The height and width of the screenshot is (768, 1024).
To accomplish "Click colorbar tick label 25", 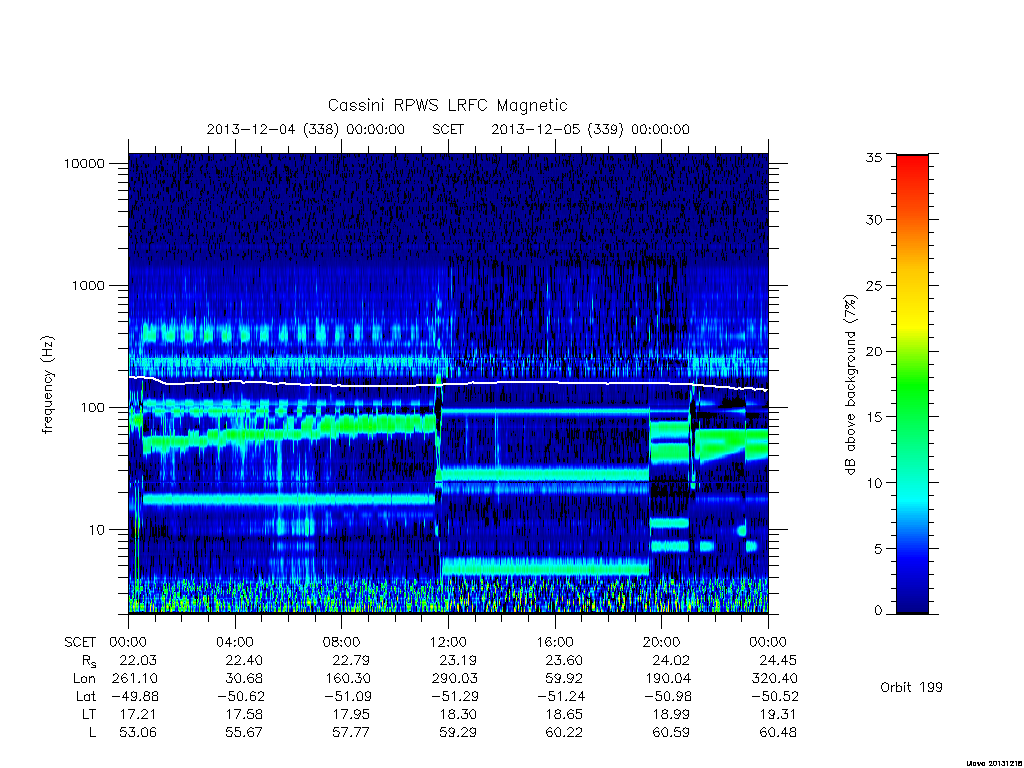I will 873,285.
